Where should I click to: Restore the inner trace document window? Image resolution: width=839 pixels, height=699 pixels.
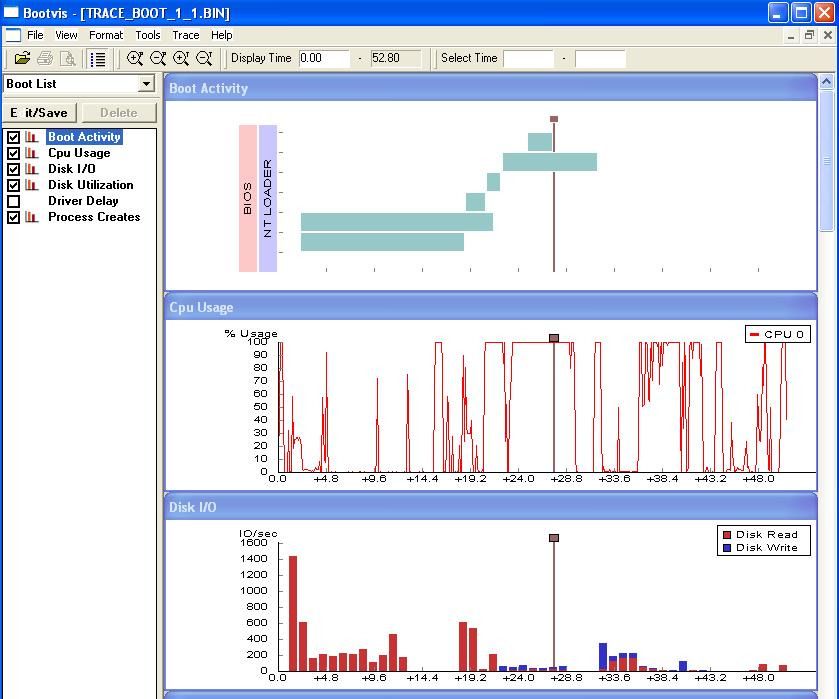809,36
